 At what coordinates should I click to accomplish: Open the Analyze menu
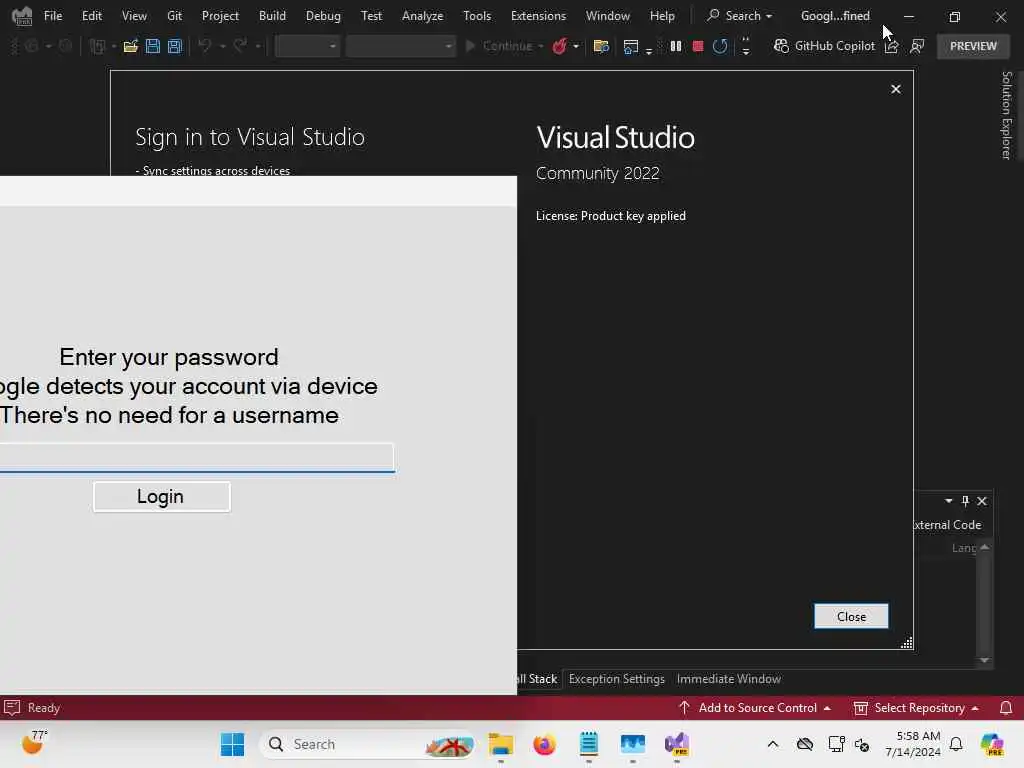coord(423,16)
